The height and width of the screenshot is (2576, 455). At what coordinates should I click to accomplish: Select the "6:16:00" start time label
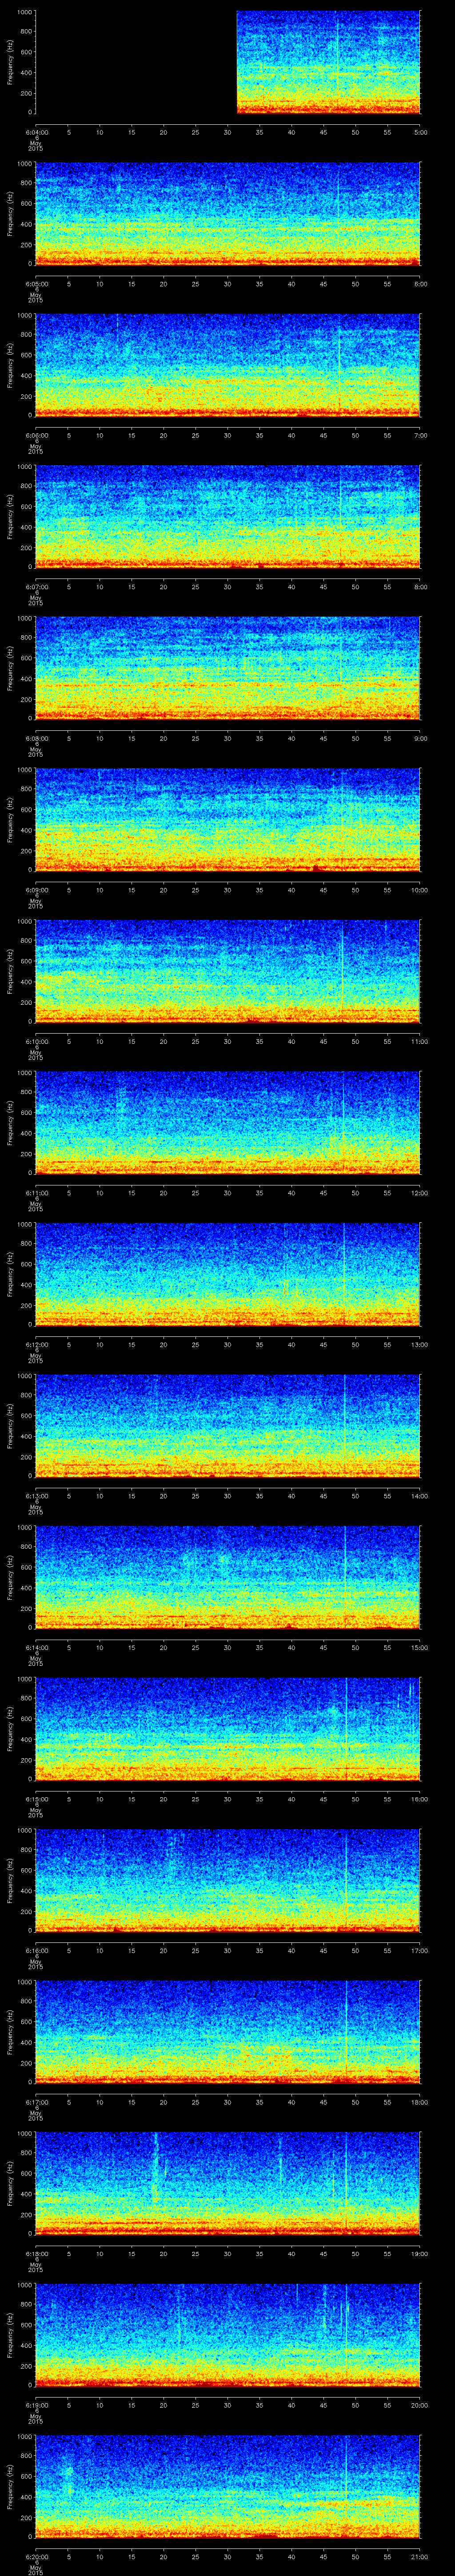[36, 1950]
